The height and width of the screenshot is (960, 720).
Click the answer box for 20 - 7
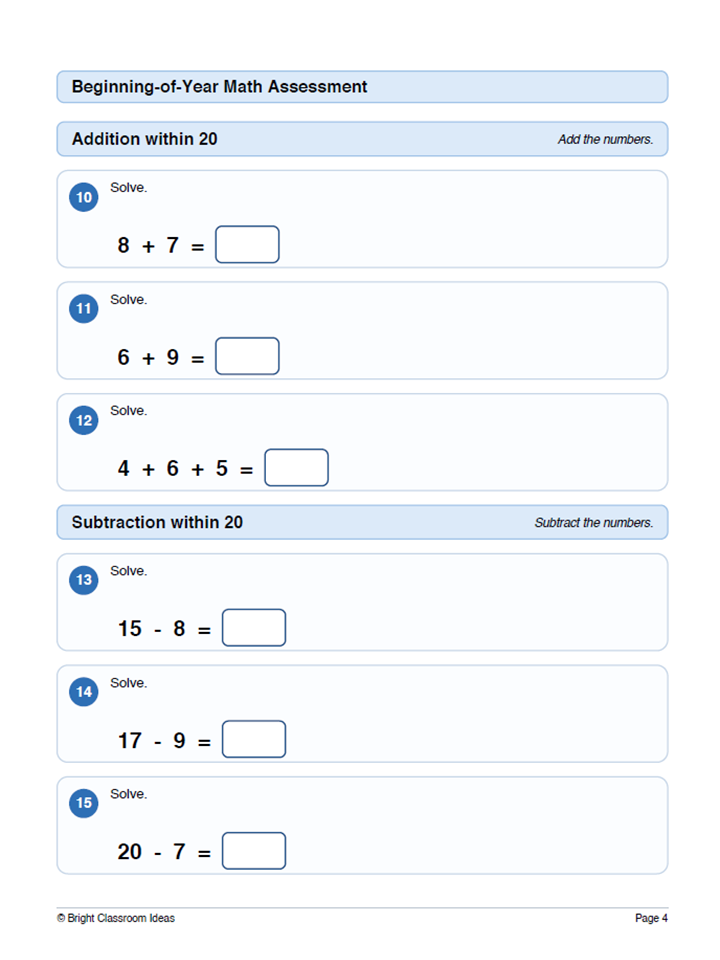tap(254, 850)
